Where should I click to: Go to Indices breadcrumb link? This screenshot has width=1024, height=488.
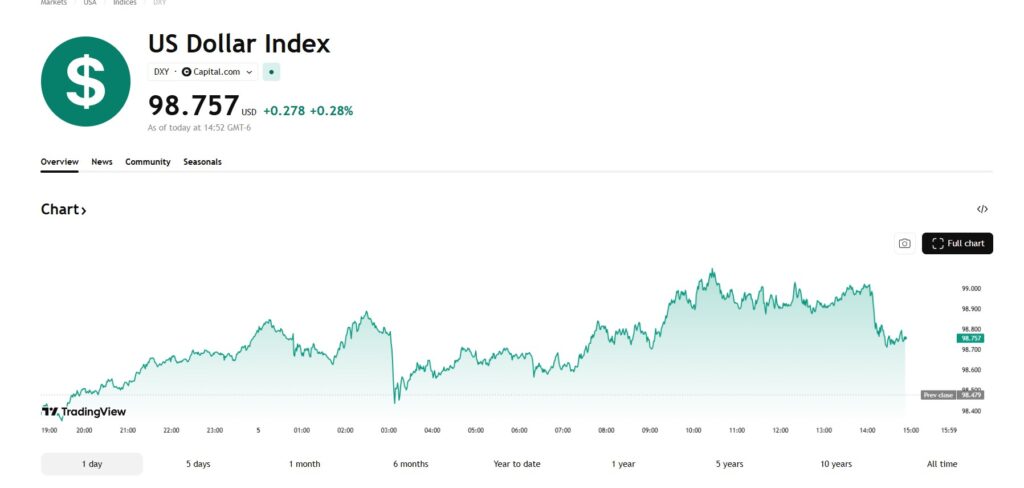(124, 3)
